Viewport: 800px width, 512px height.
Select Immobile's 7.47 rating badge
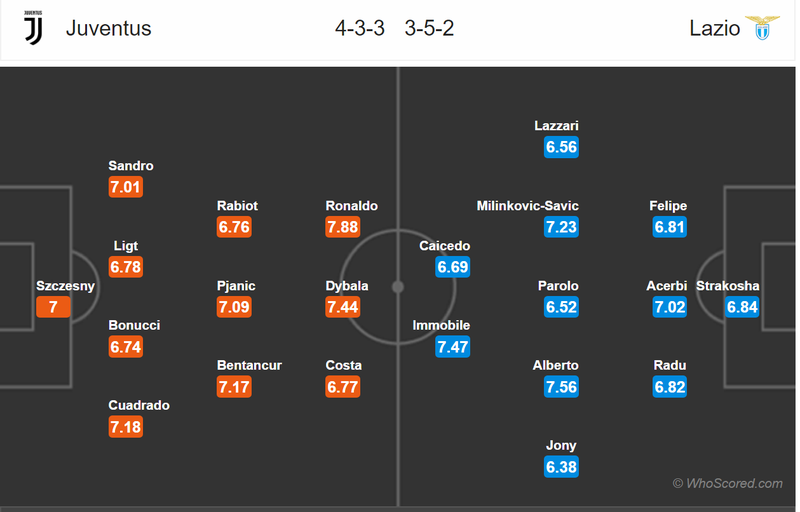[x=452, y=347]
